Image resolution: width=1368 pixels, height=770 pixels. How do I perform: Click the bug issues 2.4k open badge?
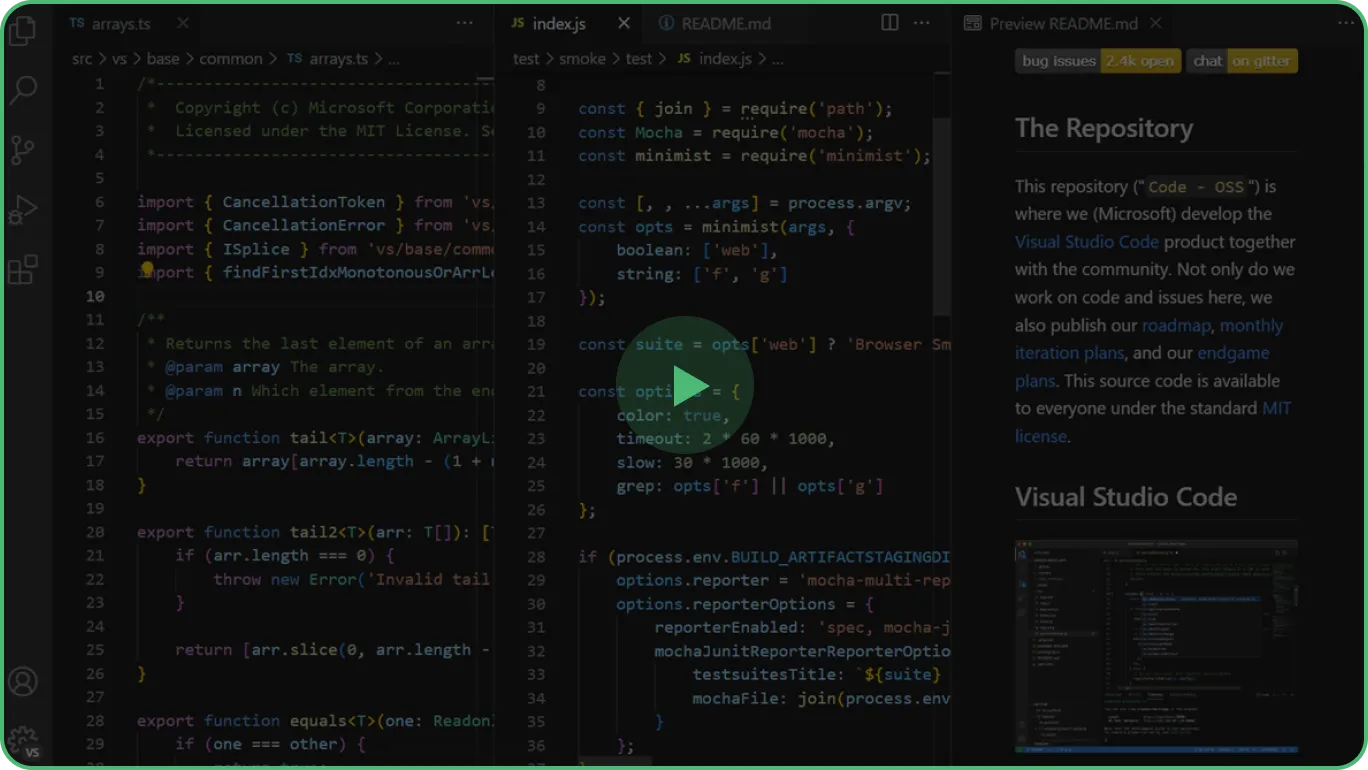1098,61
